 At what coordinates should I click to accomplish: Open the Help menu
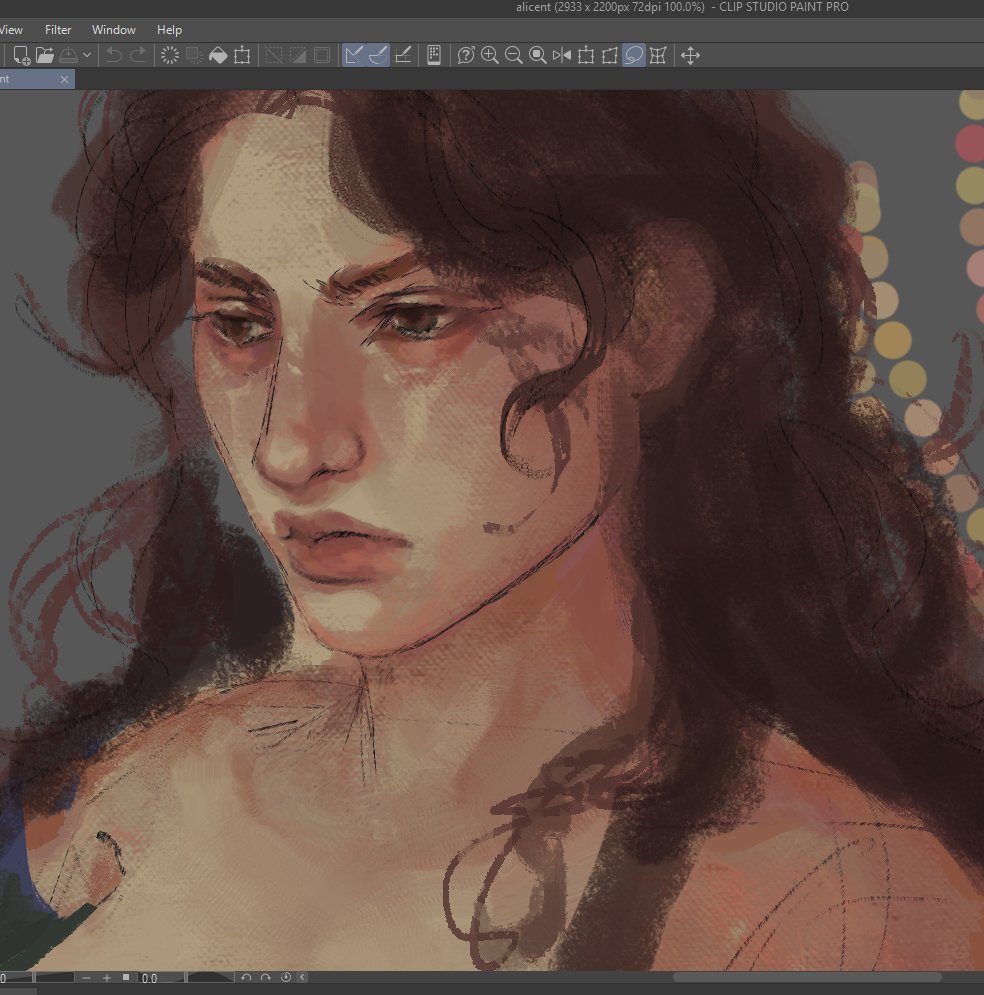169,30
